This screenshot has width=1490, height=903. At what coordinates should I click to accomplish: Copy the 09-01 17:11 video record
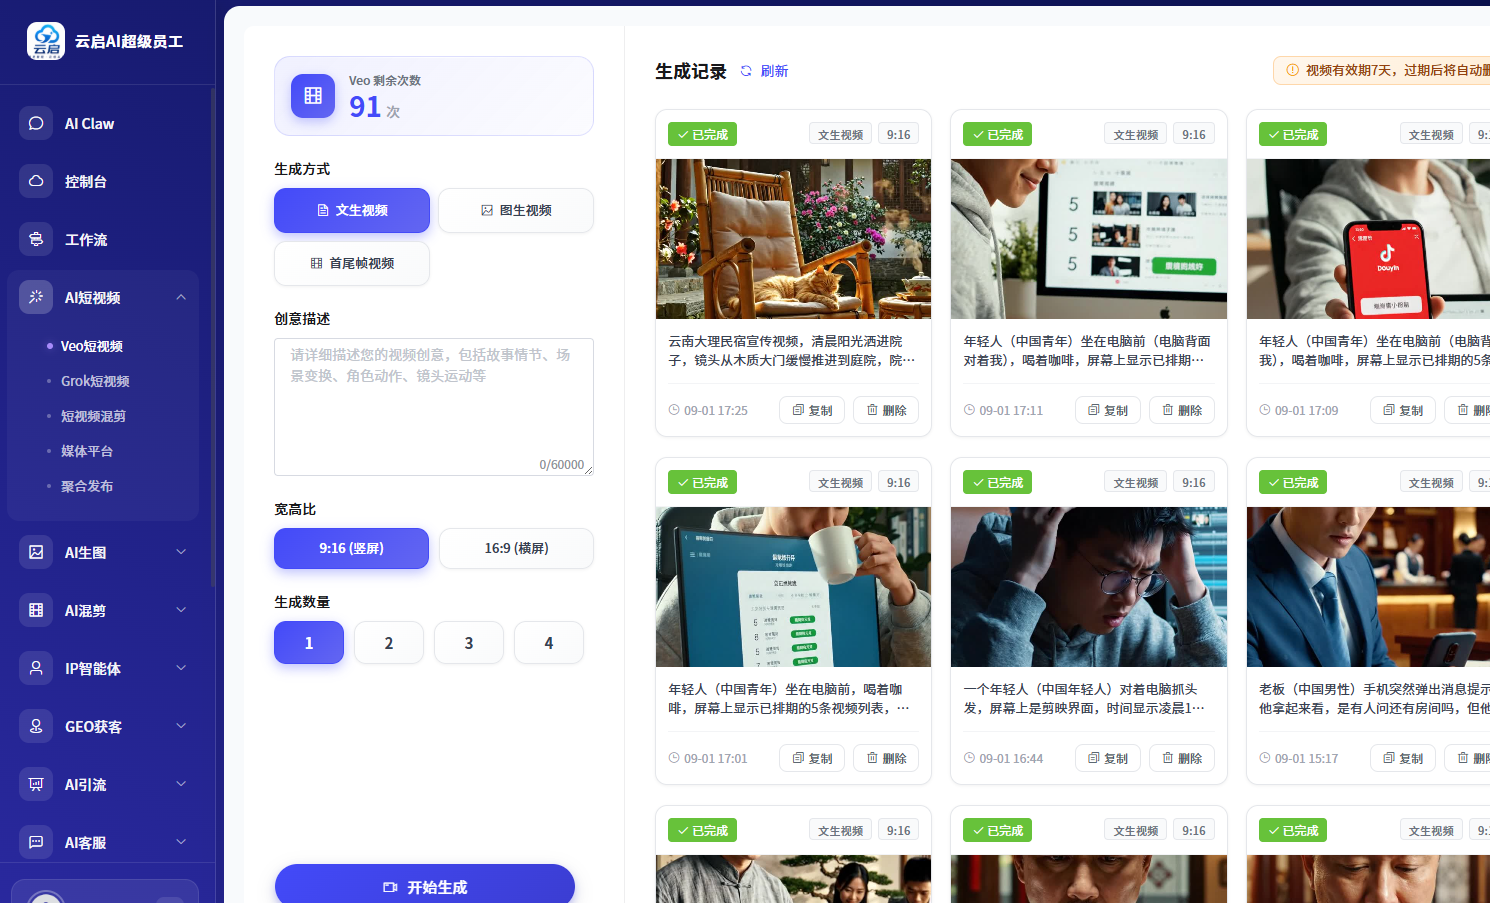(x=1108, y=410)
